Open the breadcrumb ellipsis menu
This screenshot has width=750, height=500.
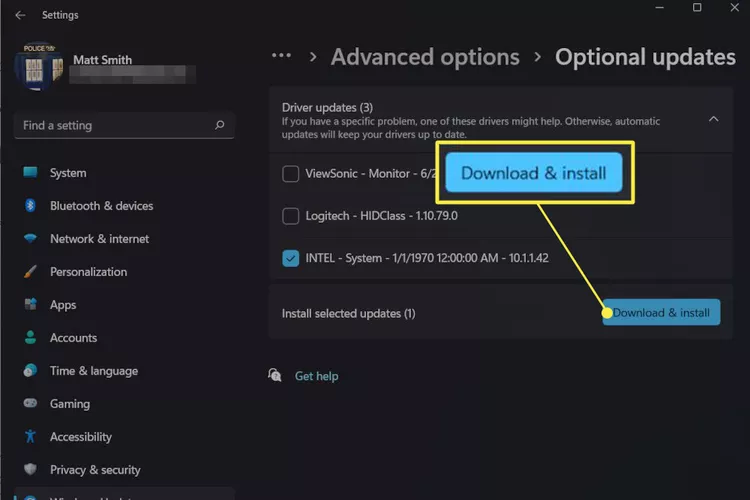[281, 56]
